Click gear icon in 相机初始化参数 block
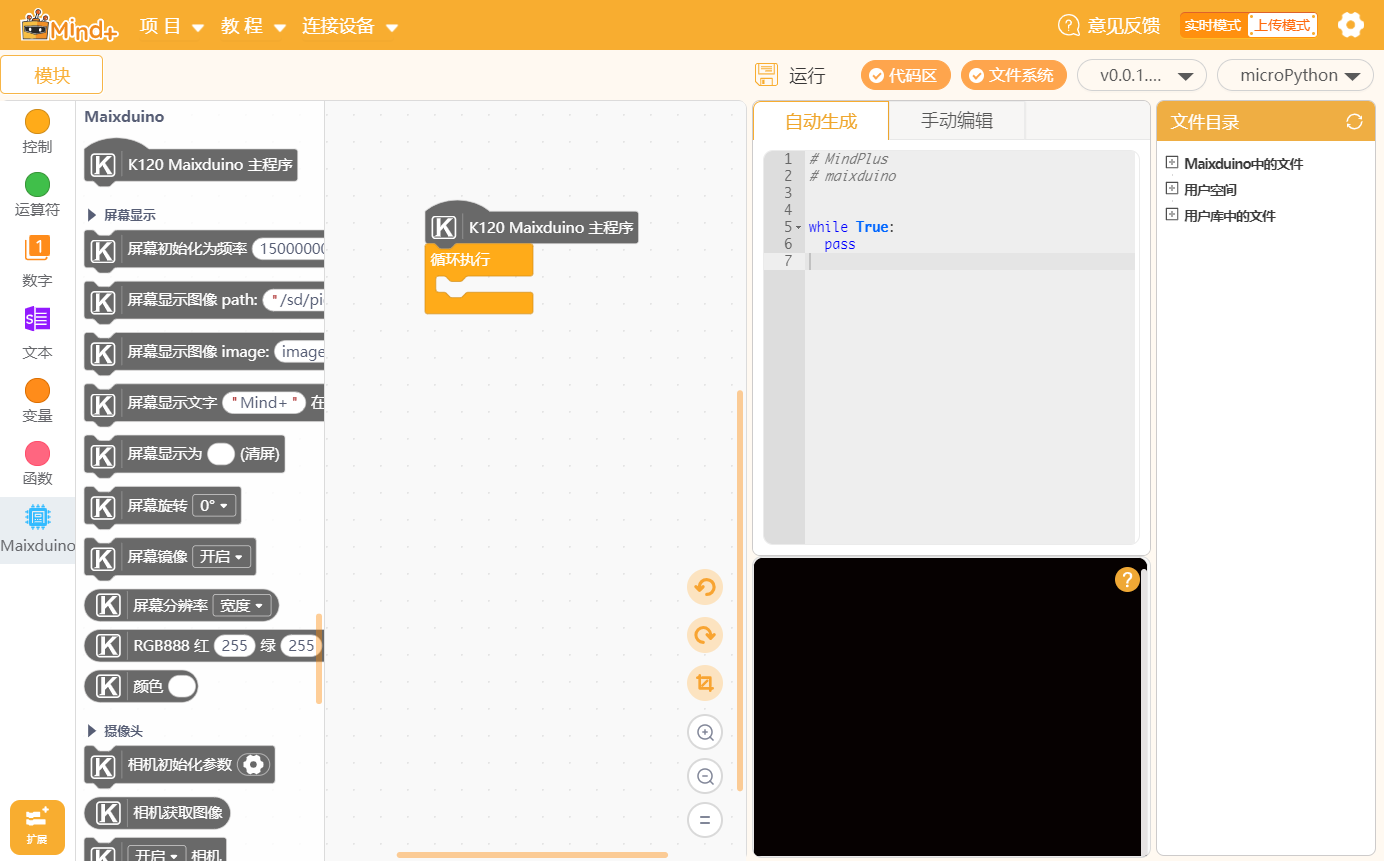 (x=254, y=765)
